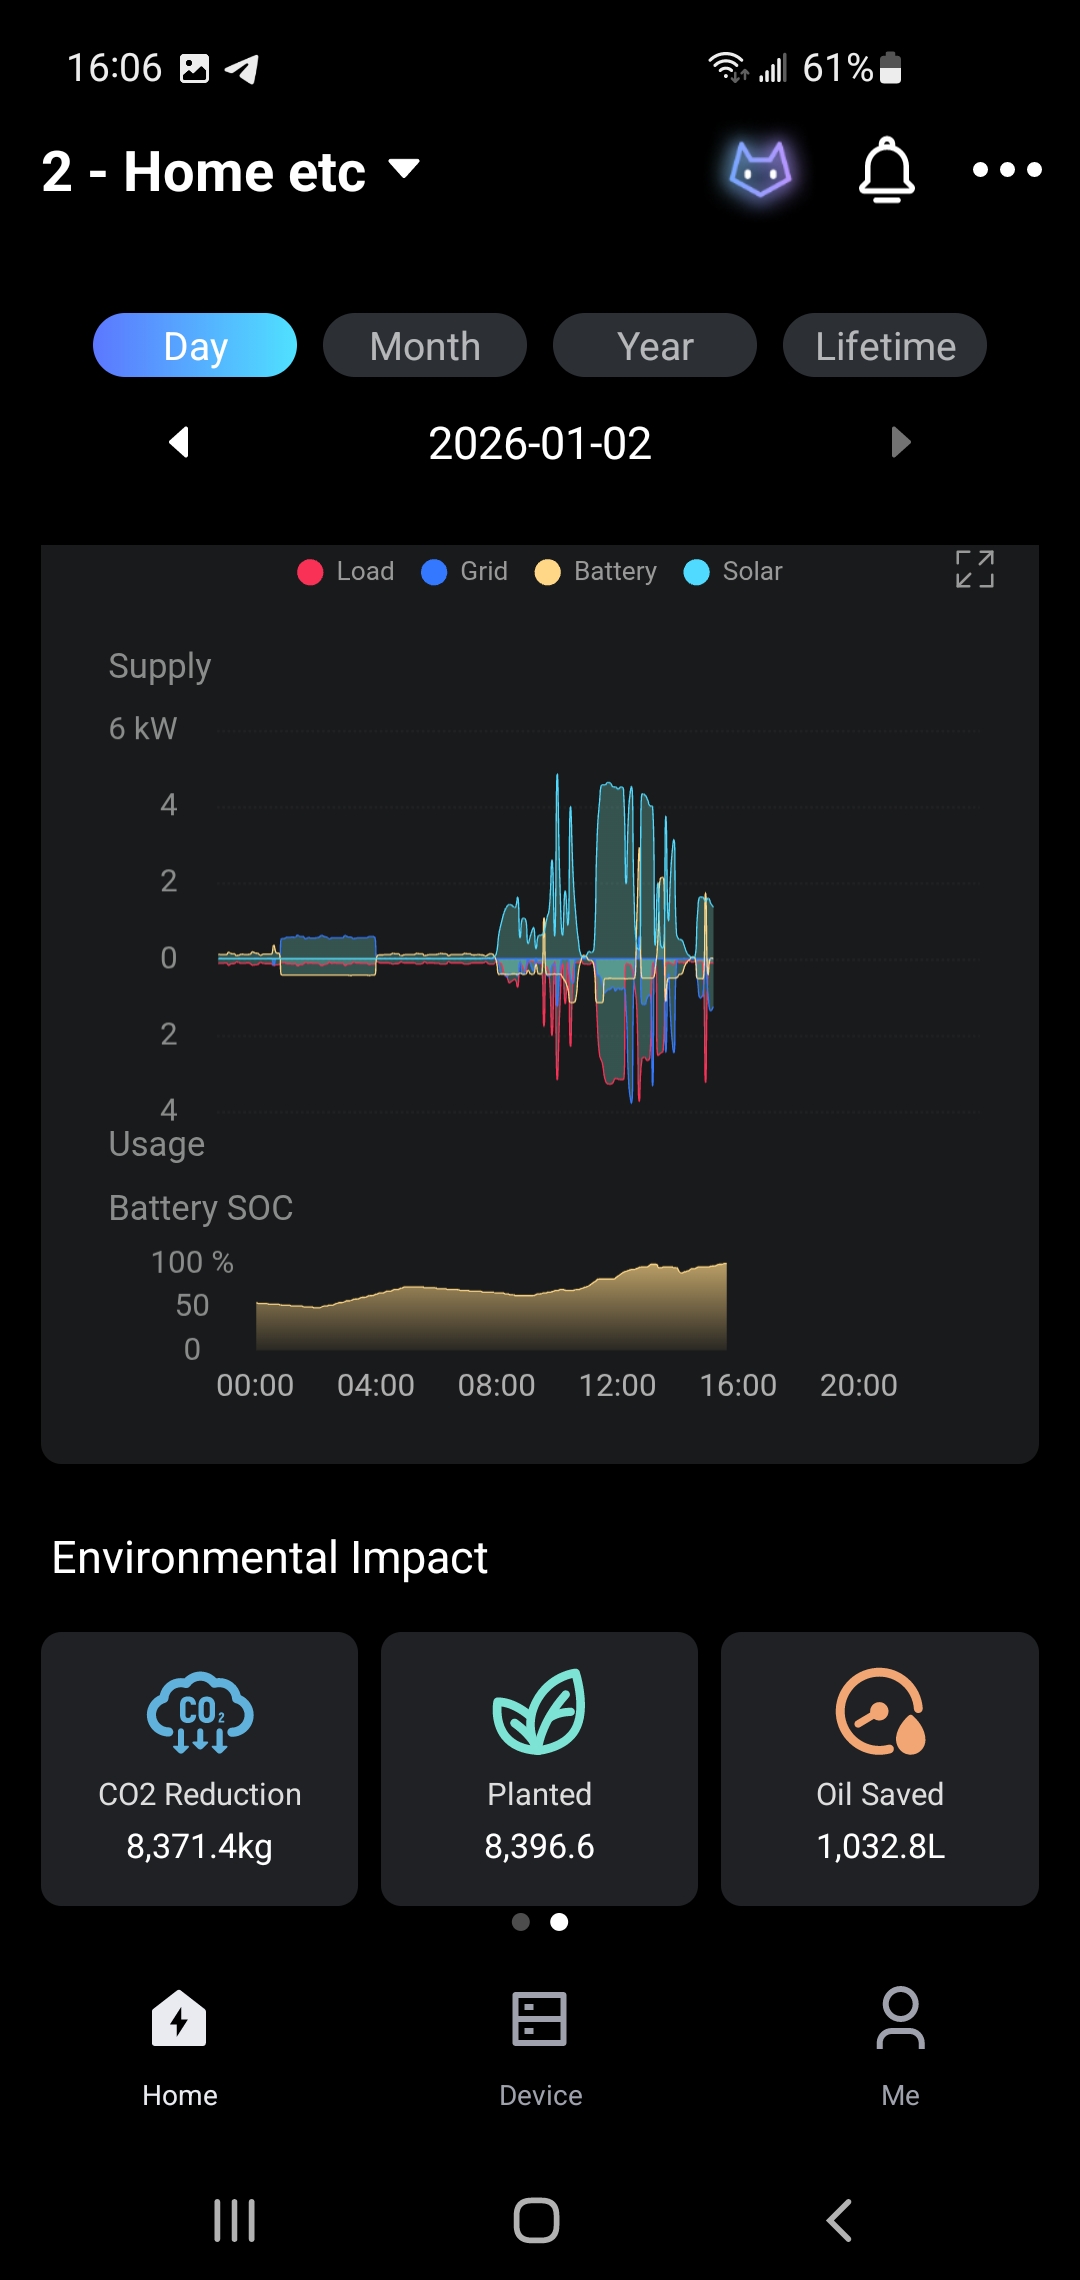Open the three-dot more options menu
Screen dimensions: 1080x2280
point(1007,170)
